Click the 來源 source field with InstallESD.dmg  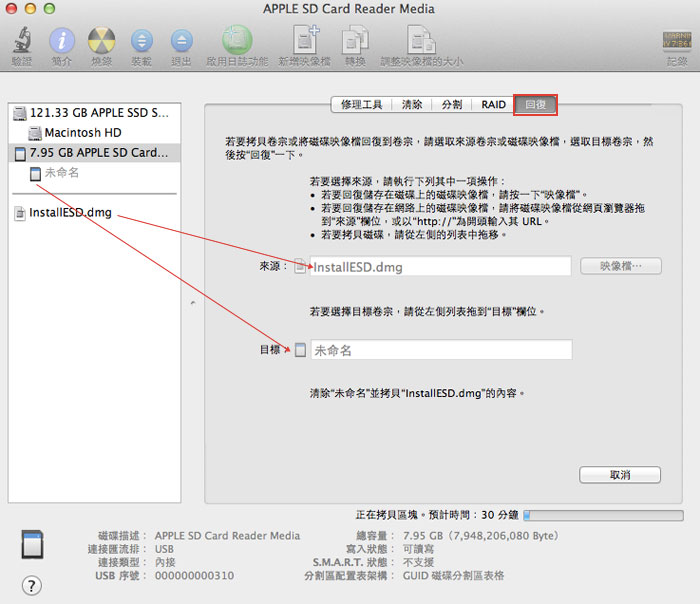tap(440, 266)
